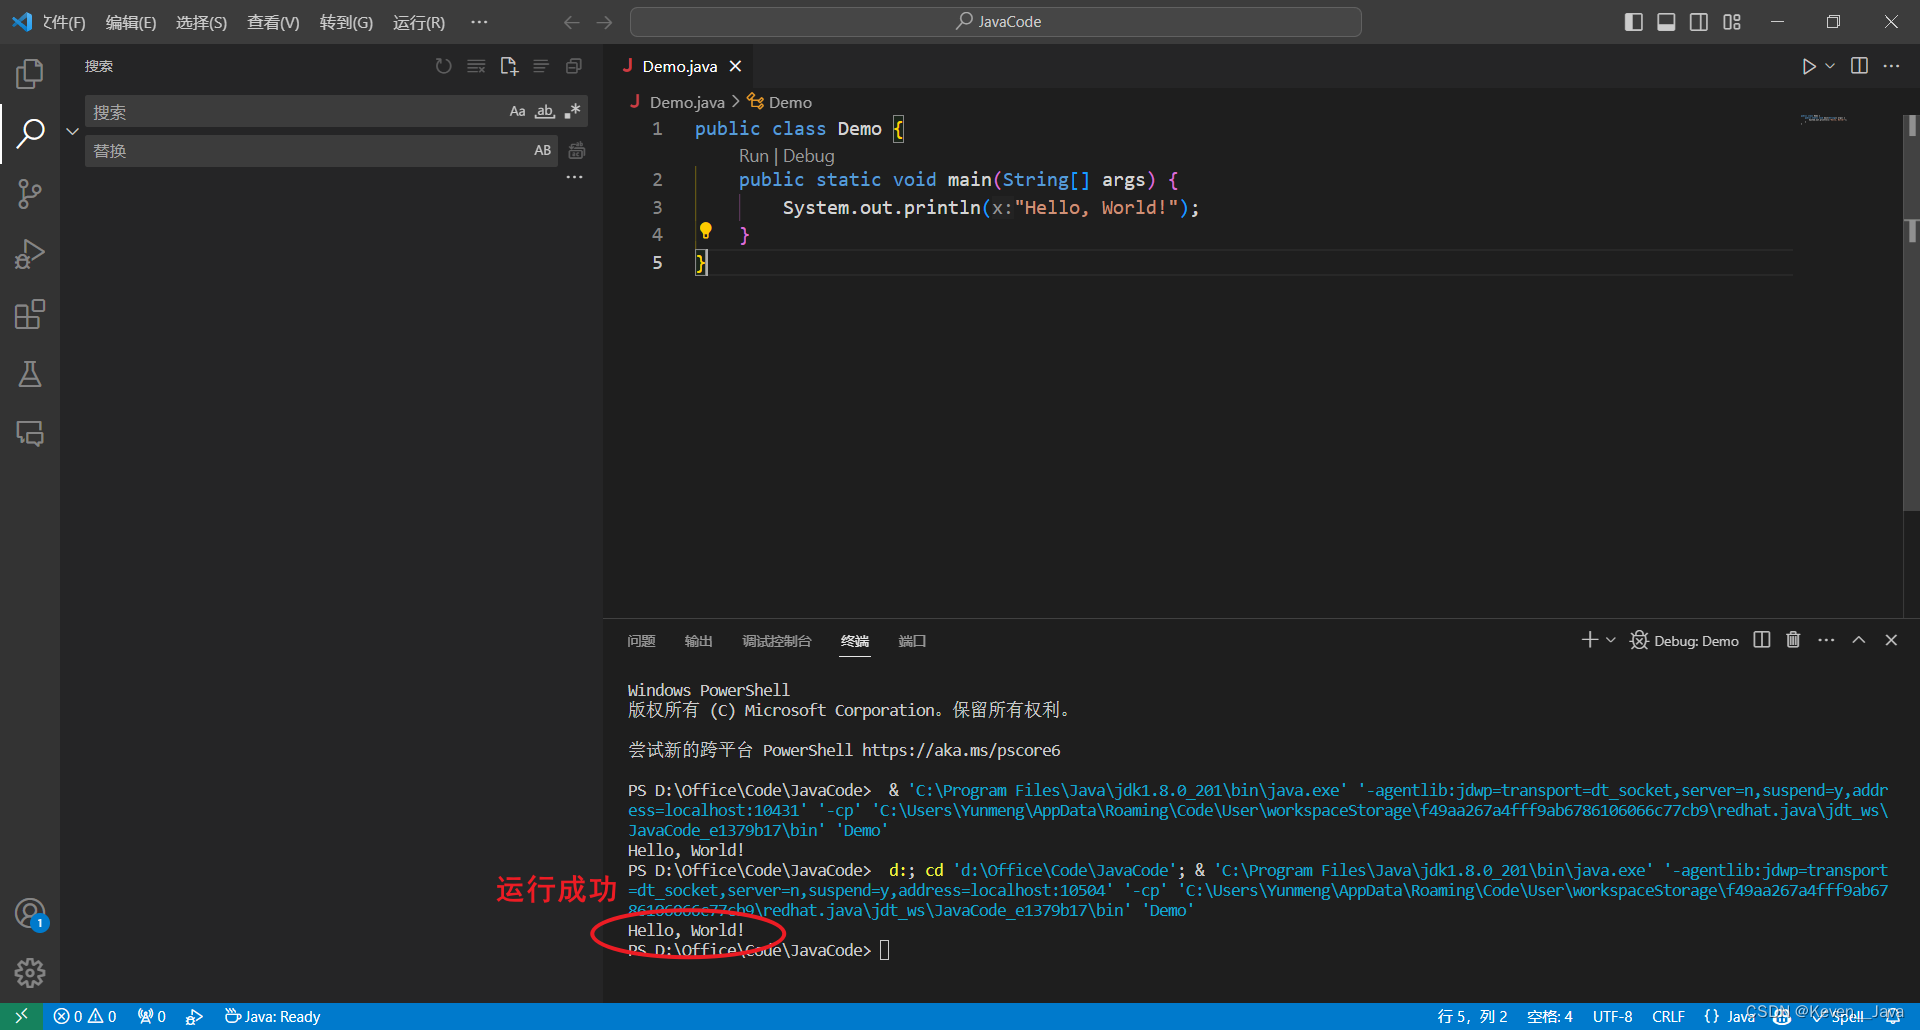
Task: Collapse all search results
Action: coord(574,66)
